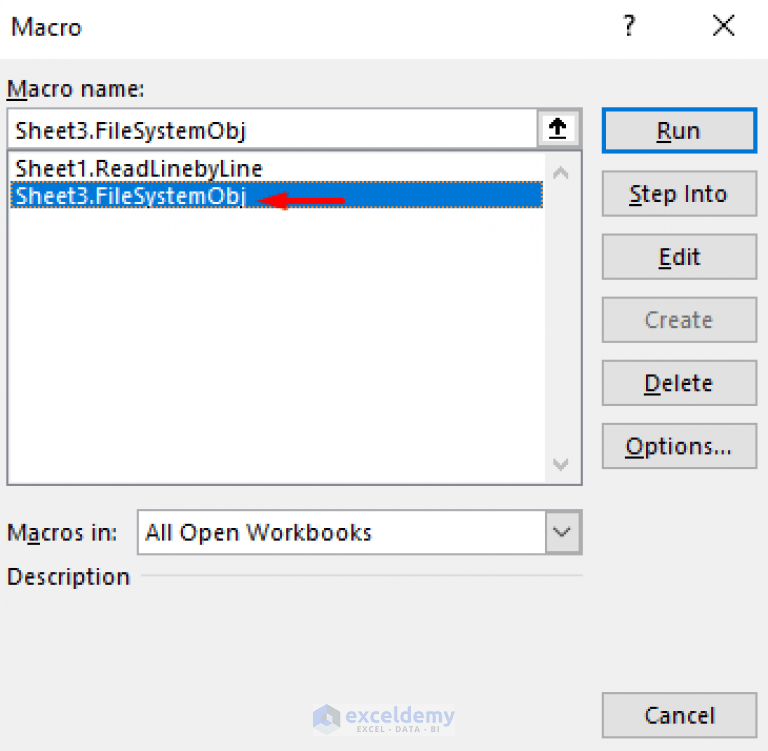Cancel the Macro dialog
This screenshot has height=751, width=768.
[679, 715]
